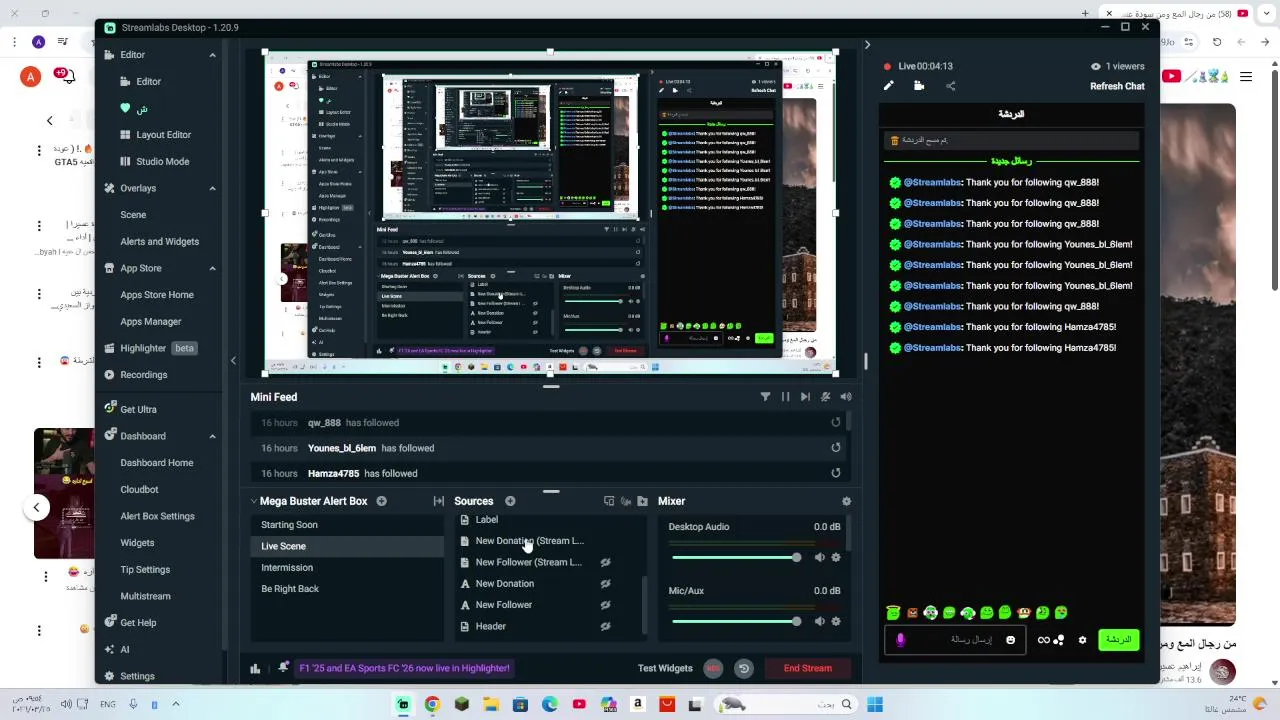Click the share stream icon
Screen dimensions: 1280x720
click(x=950, y=86)
